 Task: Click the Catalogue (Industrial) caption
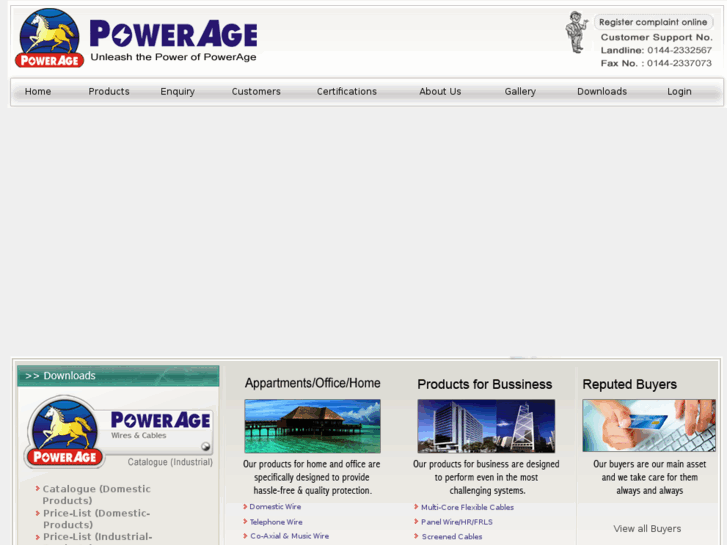[x=170, y=462]
